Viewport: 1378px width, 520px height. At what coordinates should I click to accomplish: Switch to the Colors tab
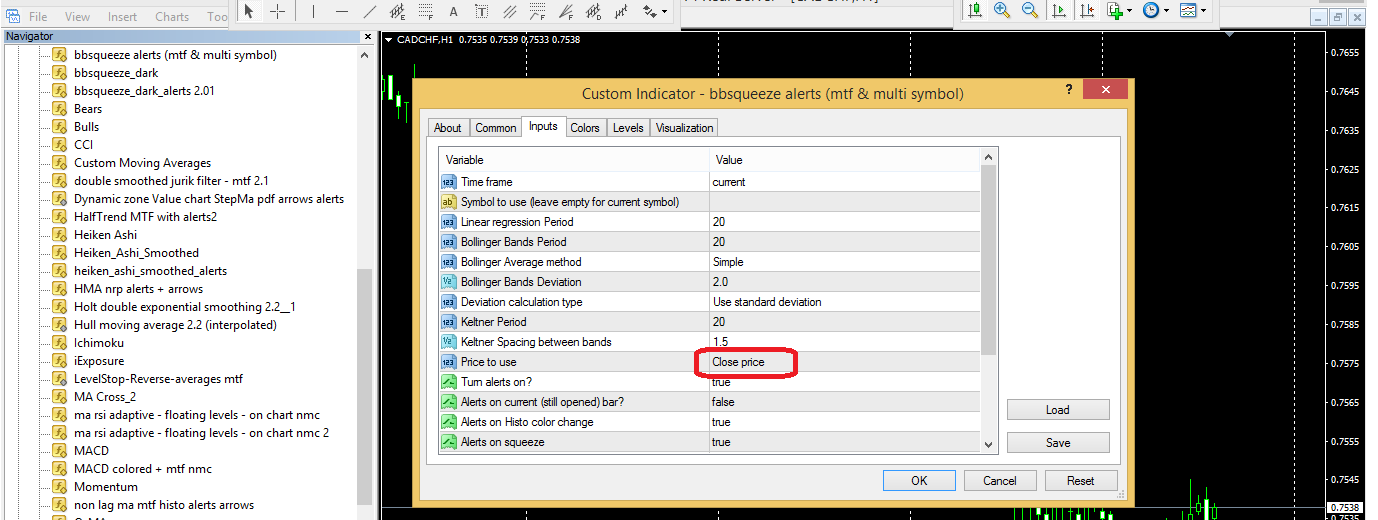[585, 128]
